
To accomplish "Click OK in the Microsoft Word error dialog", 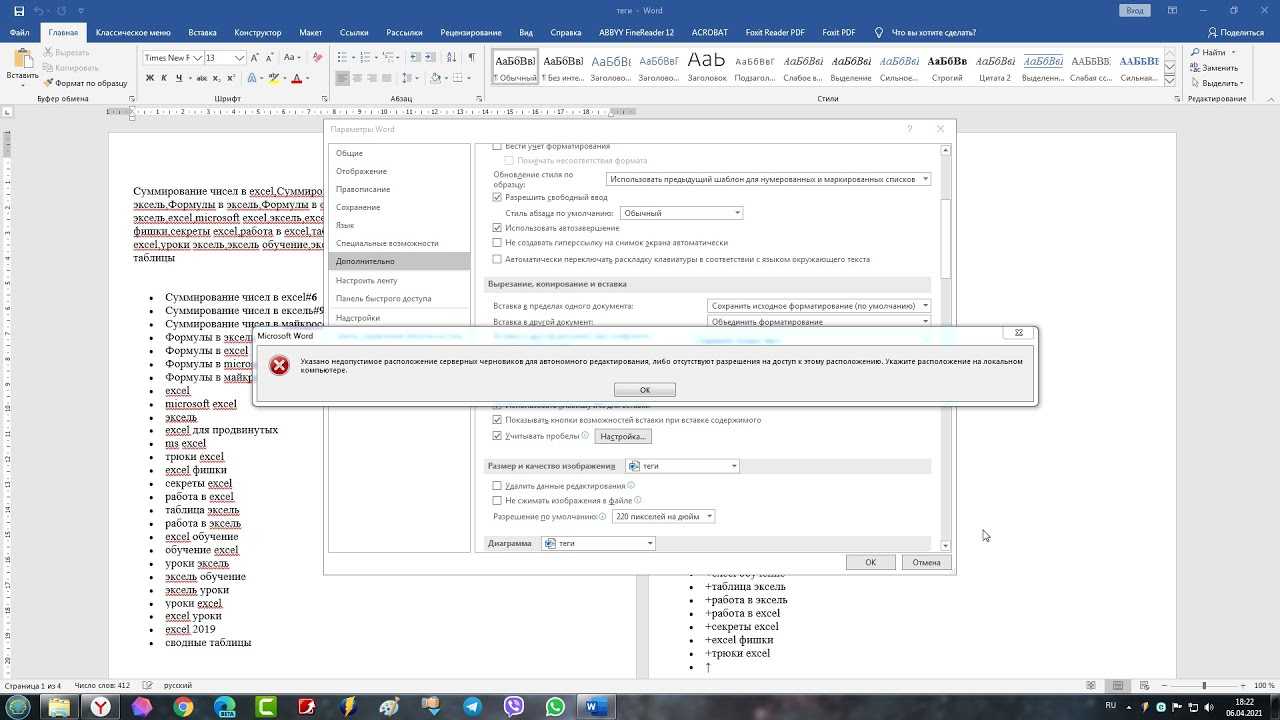I will pos(645,390).
